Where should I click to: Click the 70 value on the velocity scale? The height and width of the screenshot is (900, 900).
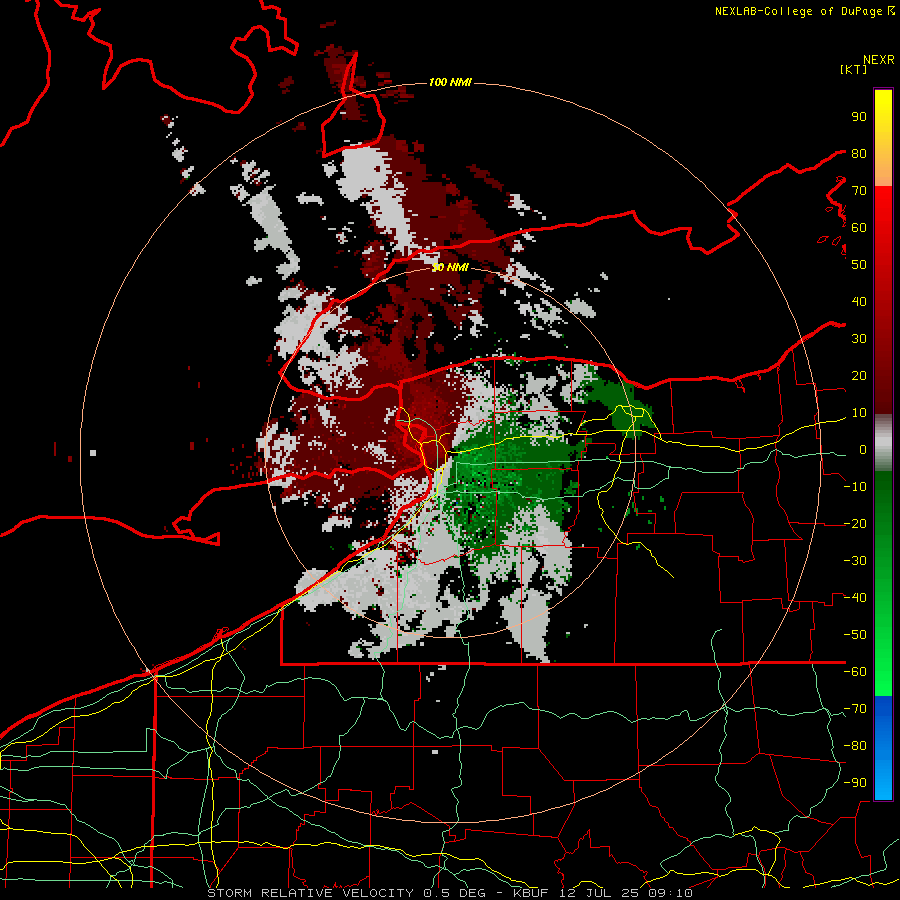pyautogui.click(x=859, y=191)
